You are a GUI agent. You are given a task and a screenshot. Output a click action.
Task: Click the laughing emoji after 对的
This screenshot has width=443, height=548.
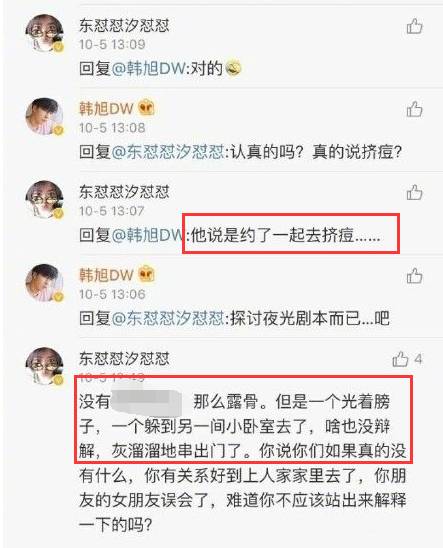click(233, 68)
